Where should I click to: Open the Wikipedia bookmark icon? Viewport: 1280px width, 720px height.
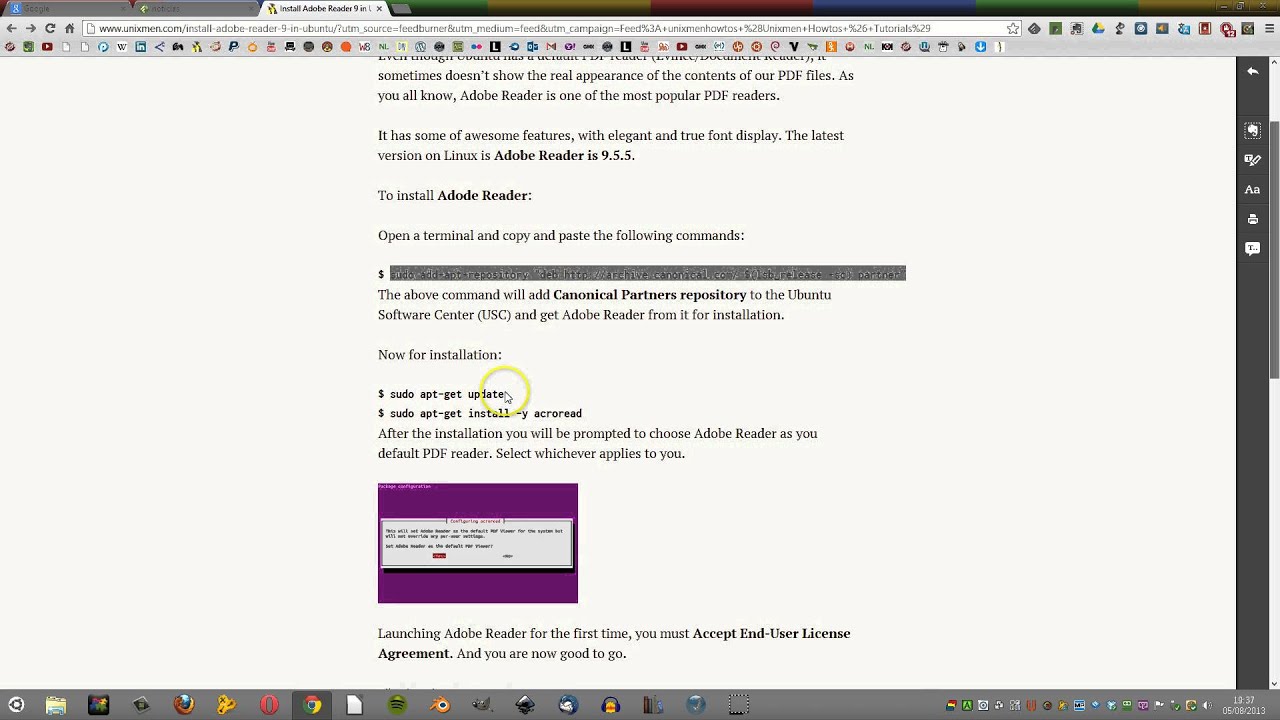point(121,46)
